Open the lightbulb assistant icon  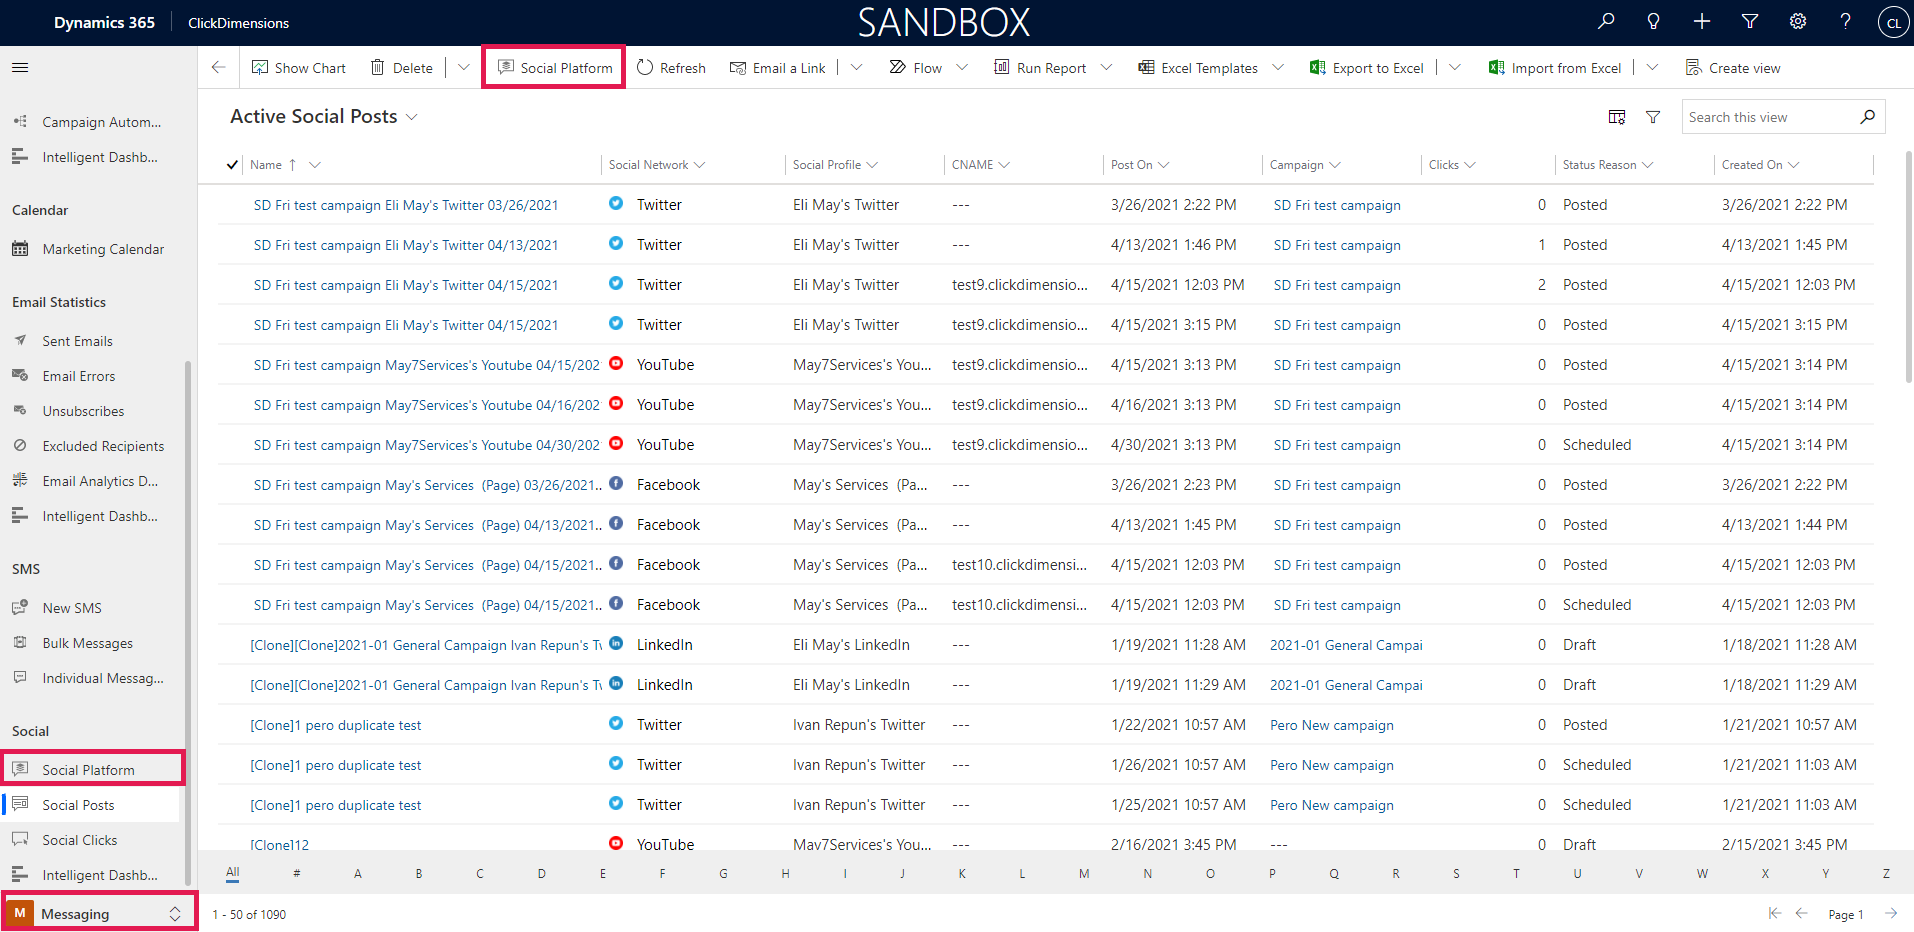point(1653,21)
